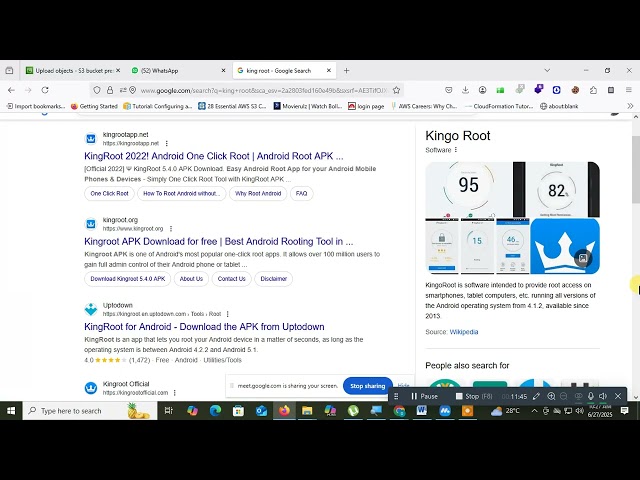Click the address bar URL field
Image resolution: width=640 pixels, height=480 pixels.
pyautogui.click(x=263, y=90)
